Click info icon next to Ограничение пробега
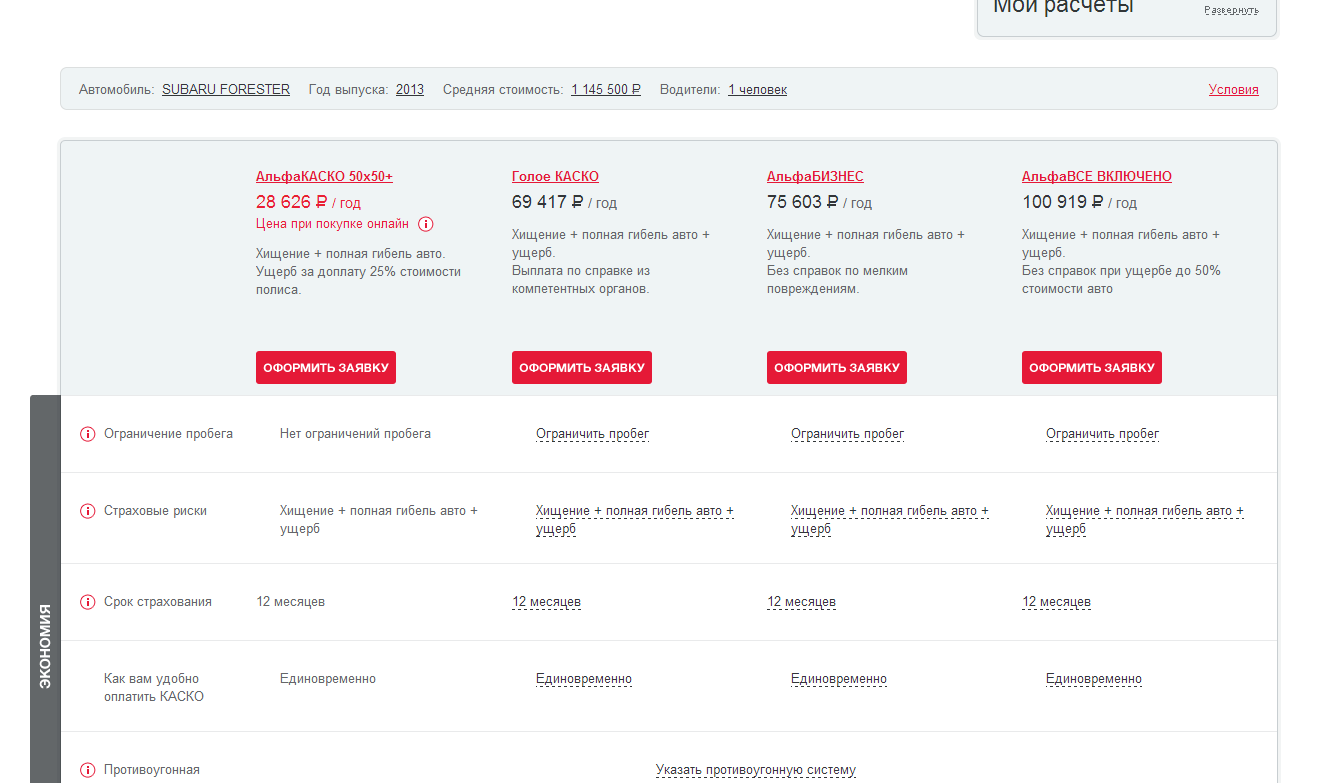Screen dimensions: 1320x783 [87, 434]
